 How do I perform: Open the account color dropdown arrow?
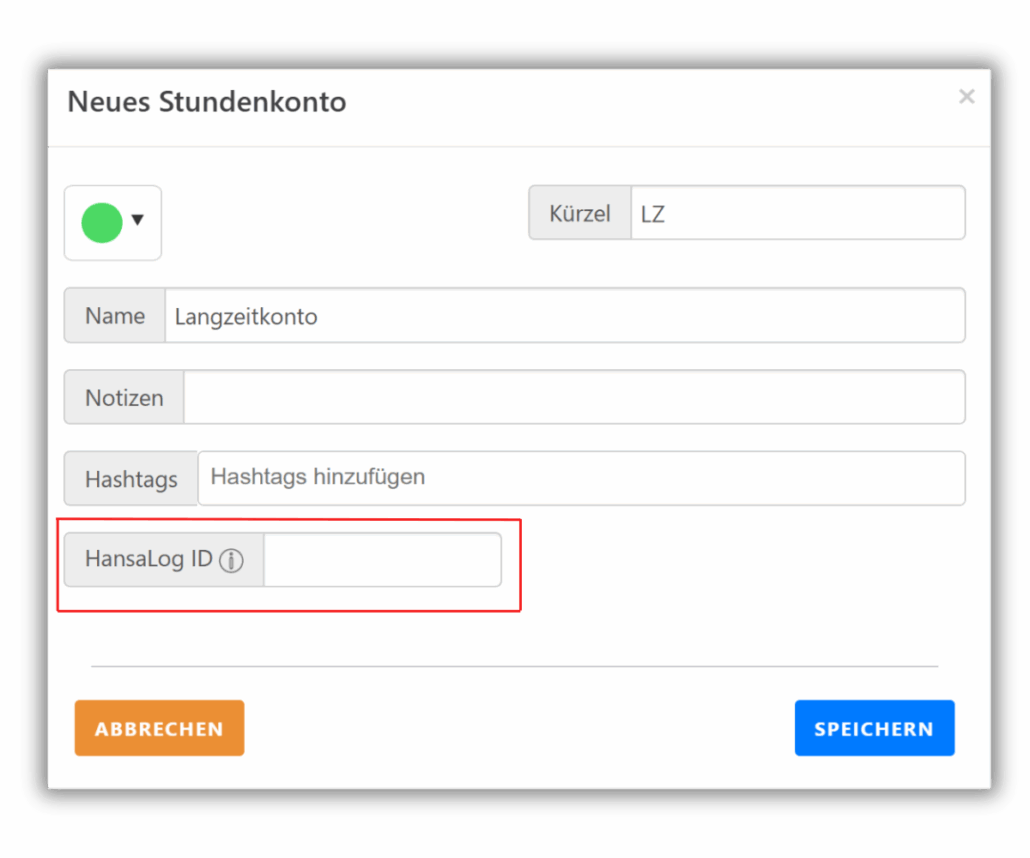click(x=138, y=221)
